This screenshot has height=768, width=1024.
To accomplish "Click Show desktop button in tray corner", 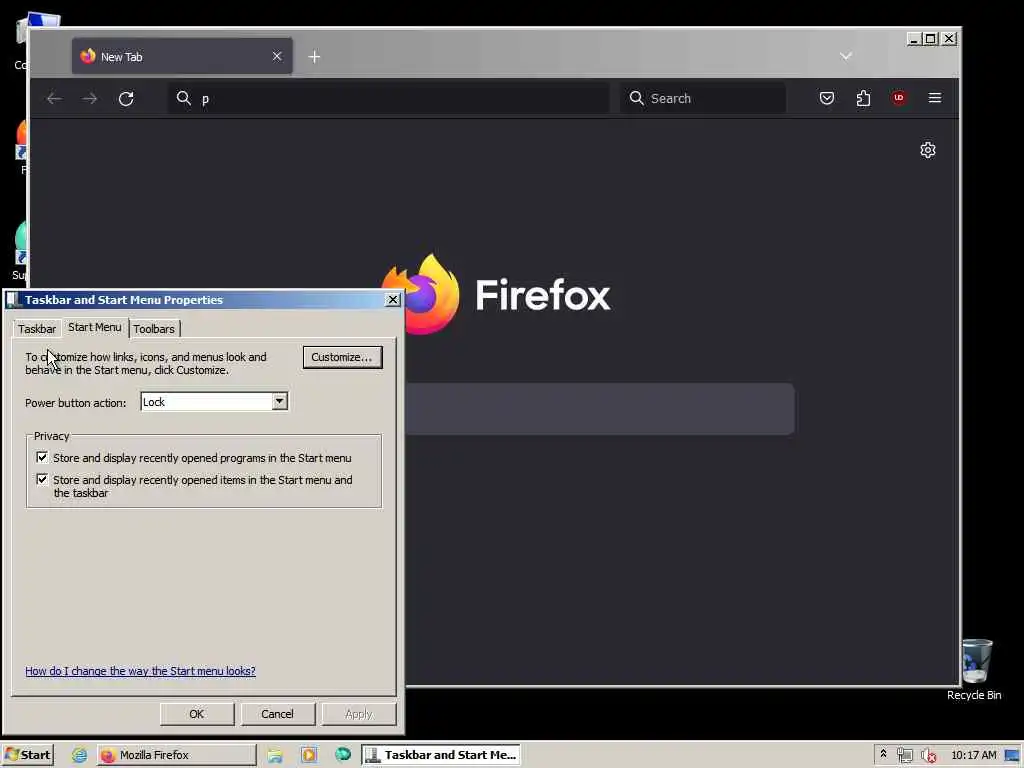I will (1013, 755).
